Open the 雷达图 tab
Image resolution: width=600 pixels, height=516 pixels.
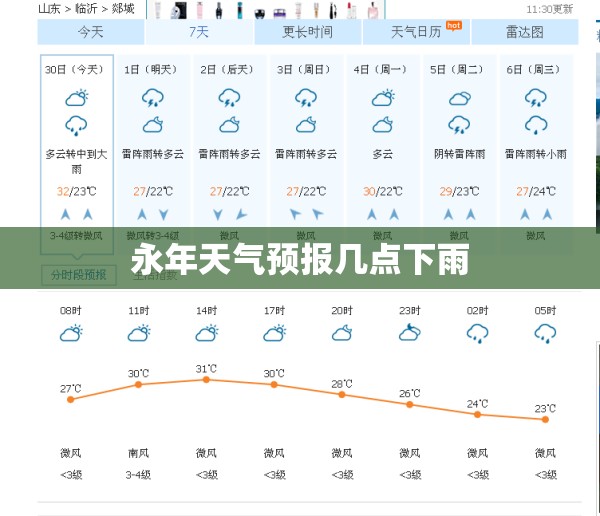(525, 32)
